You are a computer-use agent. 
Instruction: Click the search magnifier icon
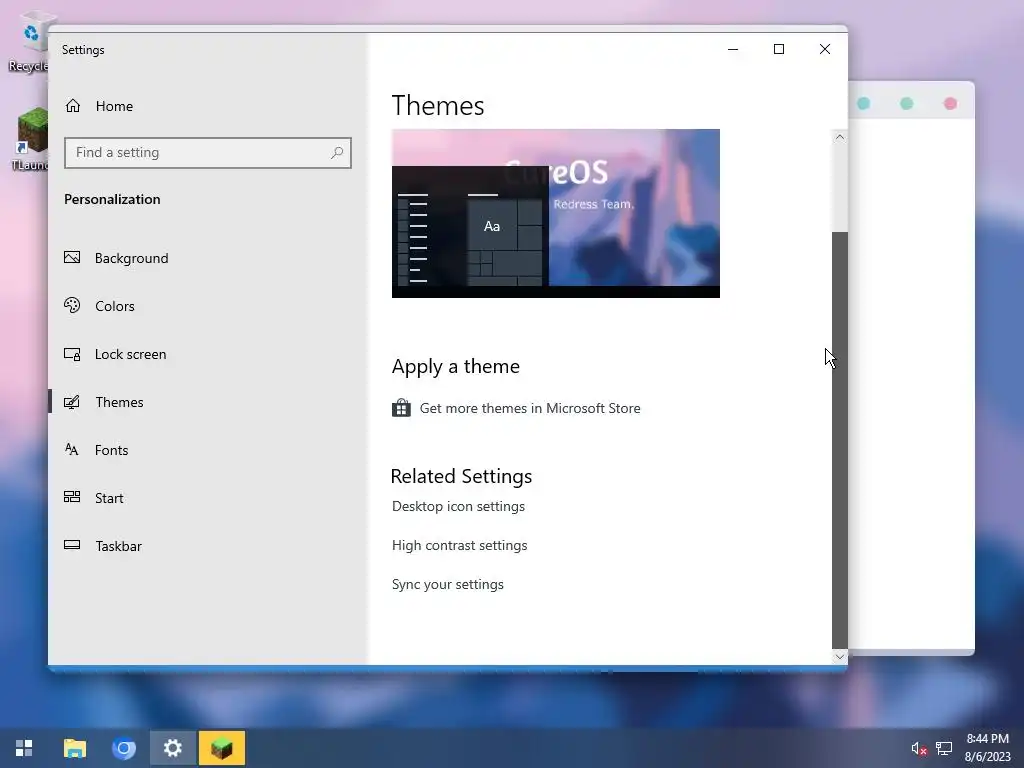pos(337,153)
